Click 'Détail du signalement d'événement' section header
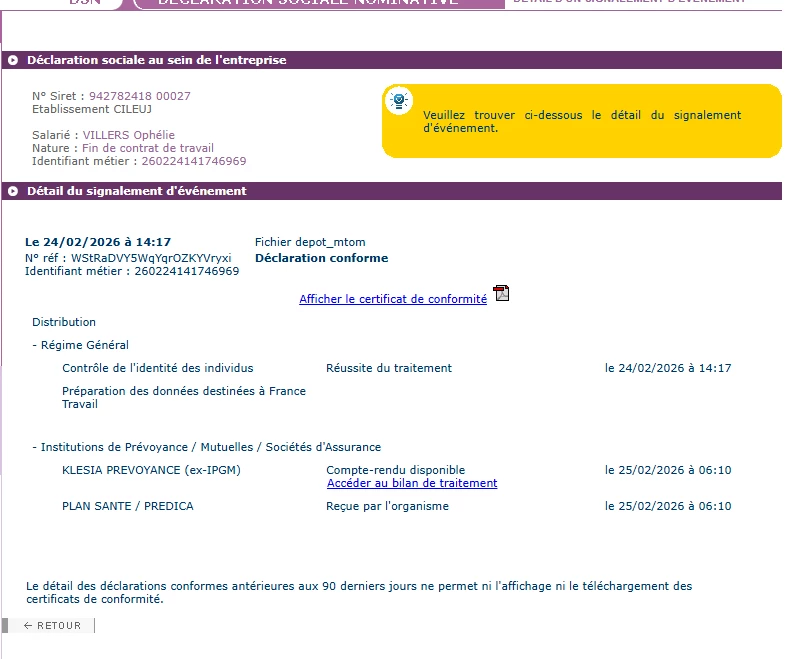This screenshot has width=796, height=659. (x=392, y=191)
